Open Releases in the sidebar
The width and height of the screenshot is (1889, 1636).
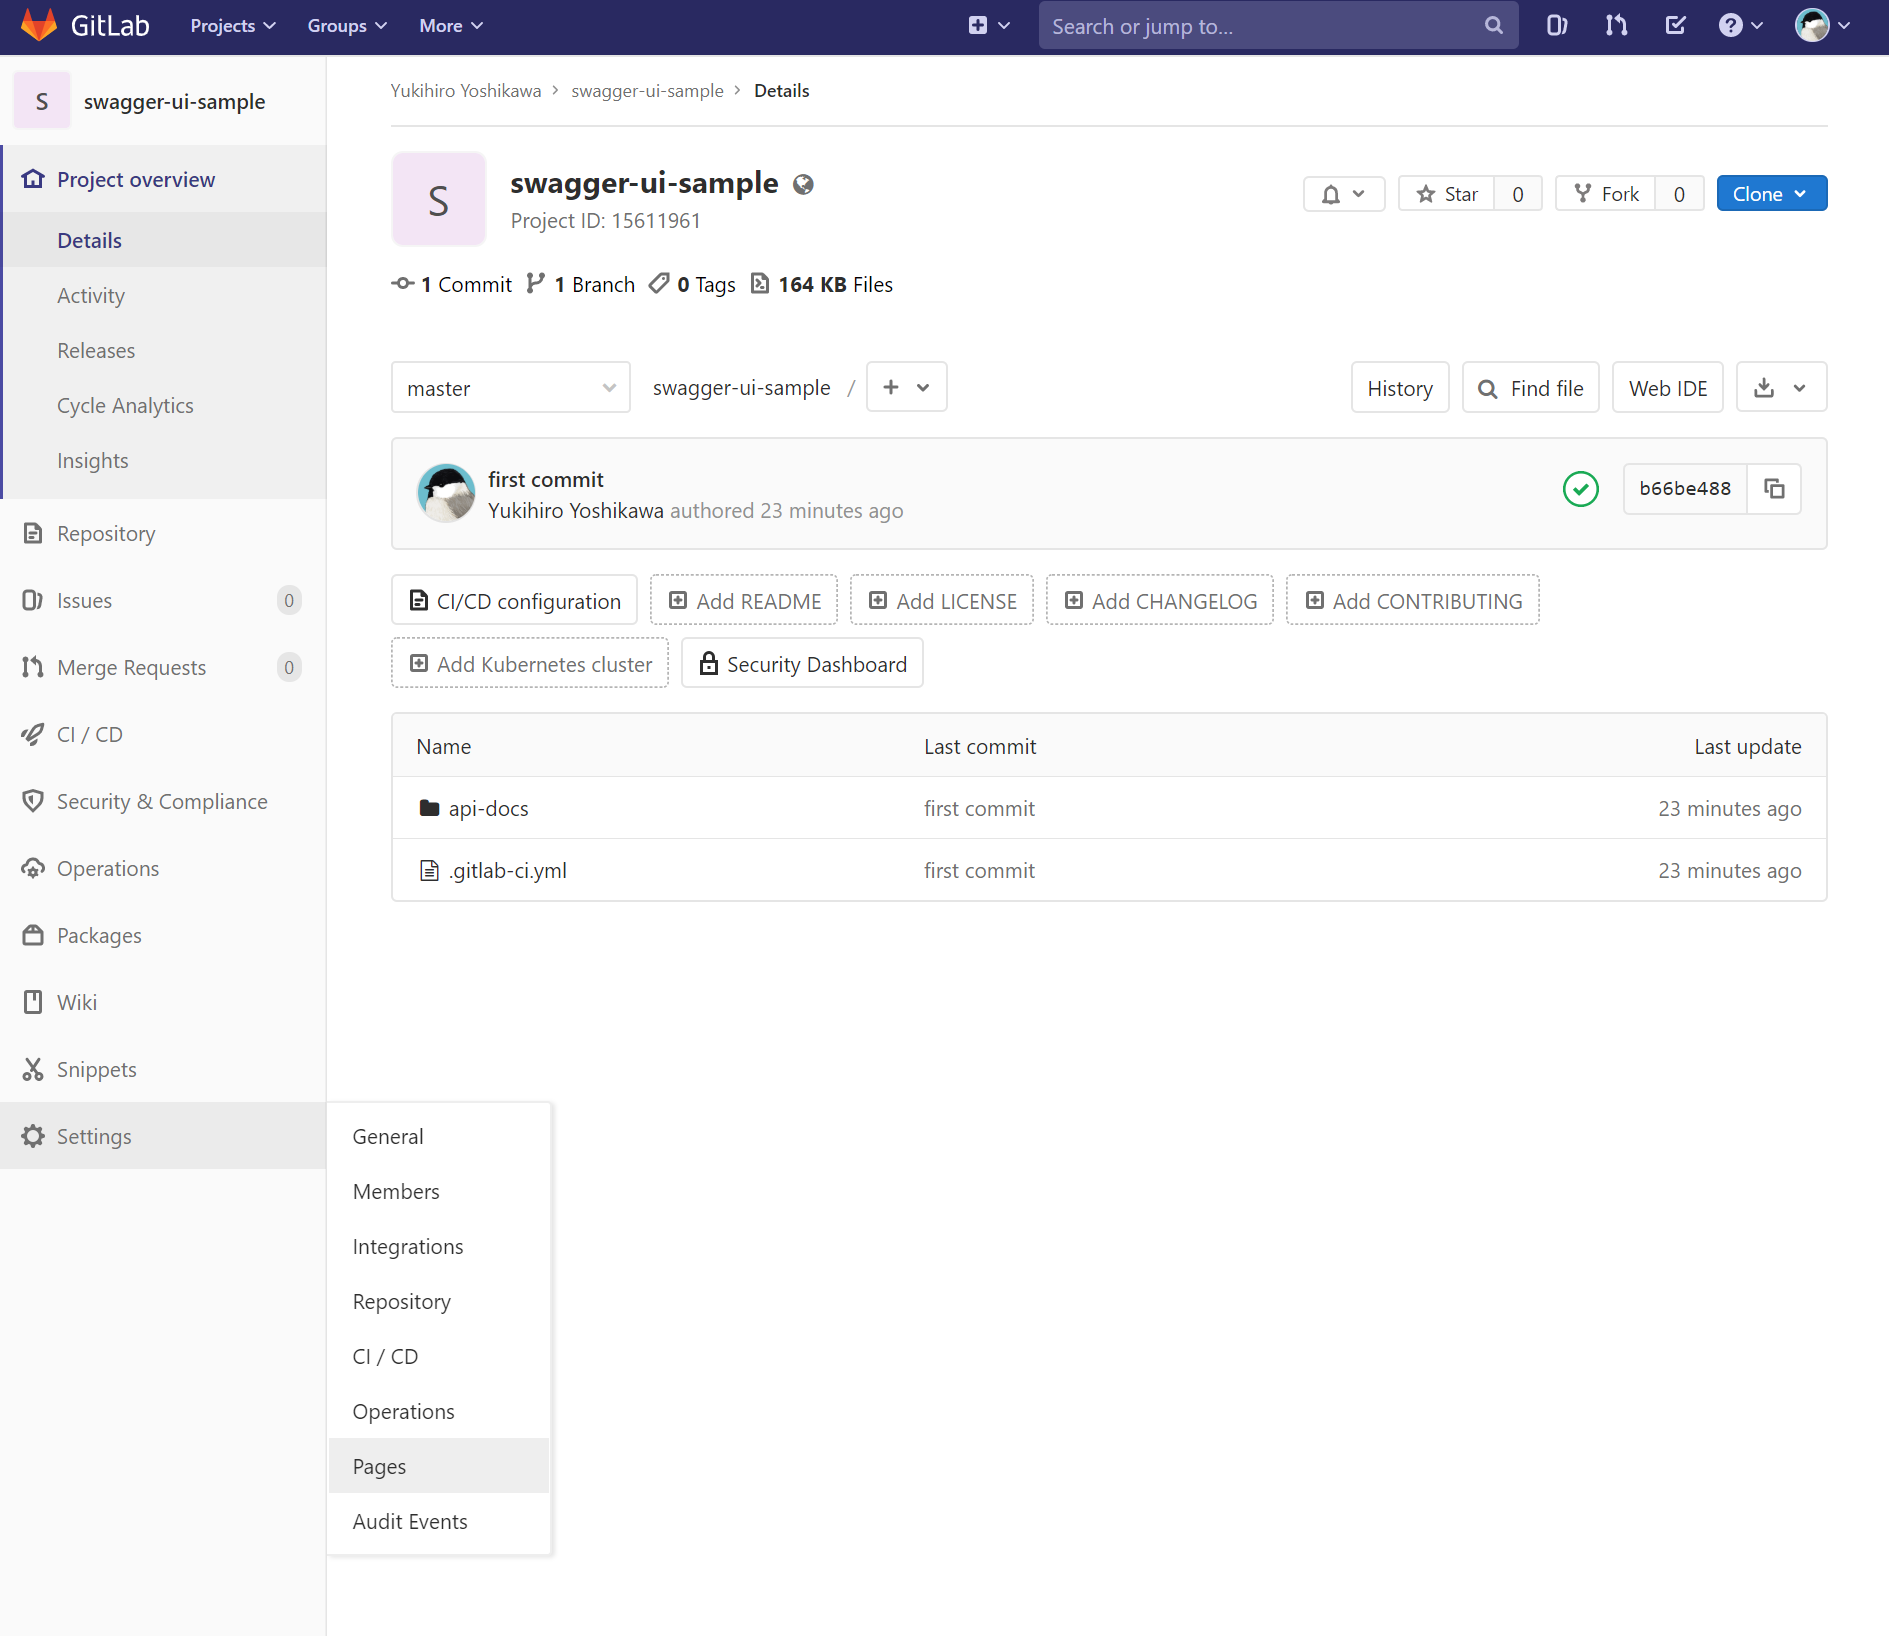click(x=96, y=350)
